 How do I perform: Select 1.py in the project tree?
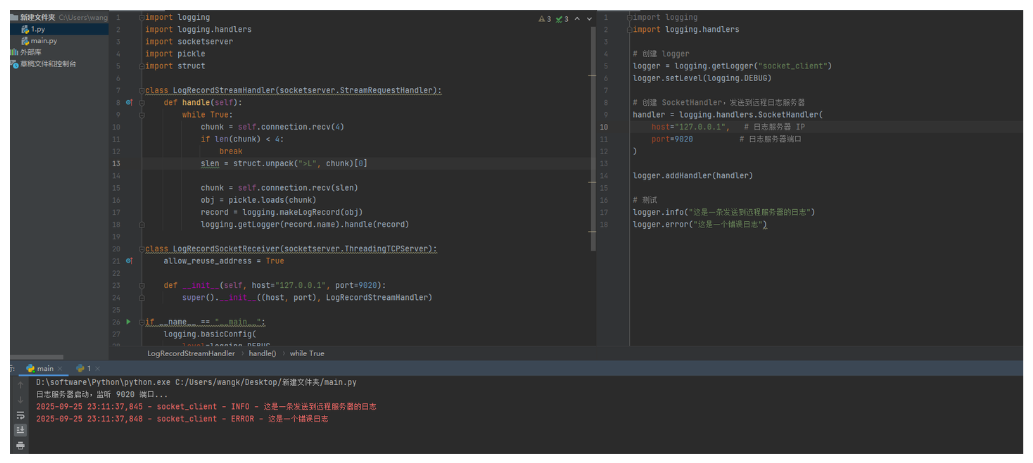[36, 30]
